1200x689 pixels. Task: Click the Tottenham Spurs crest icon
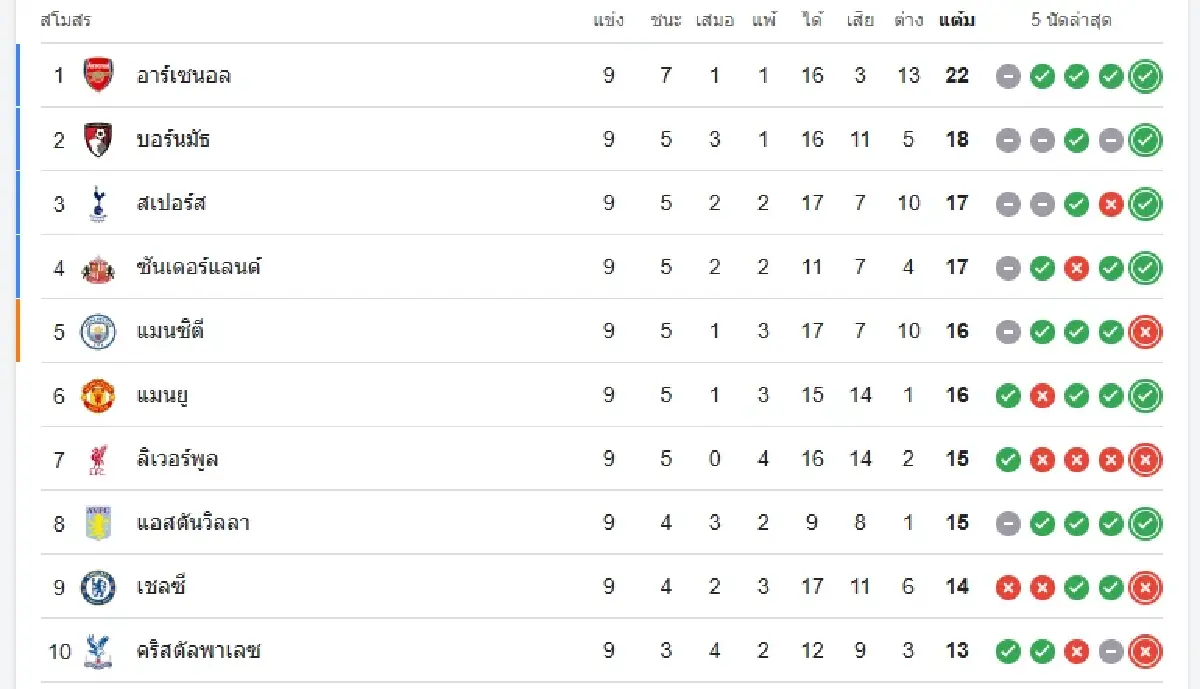click(x=98, y=203)
